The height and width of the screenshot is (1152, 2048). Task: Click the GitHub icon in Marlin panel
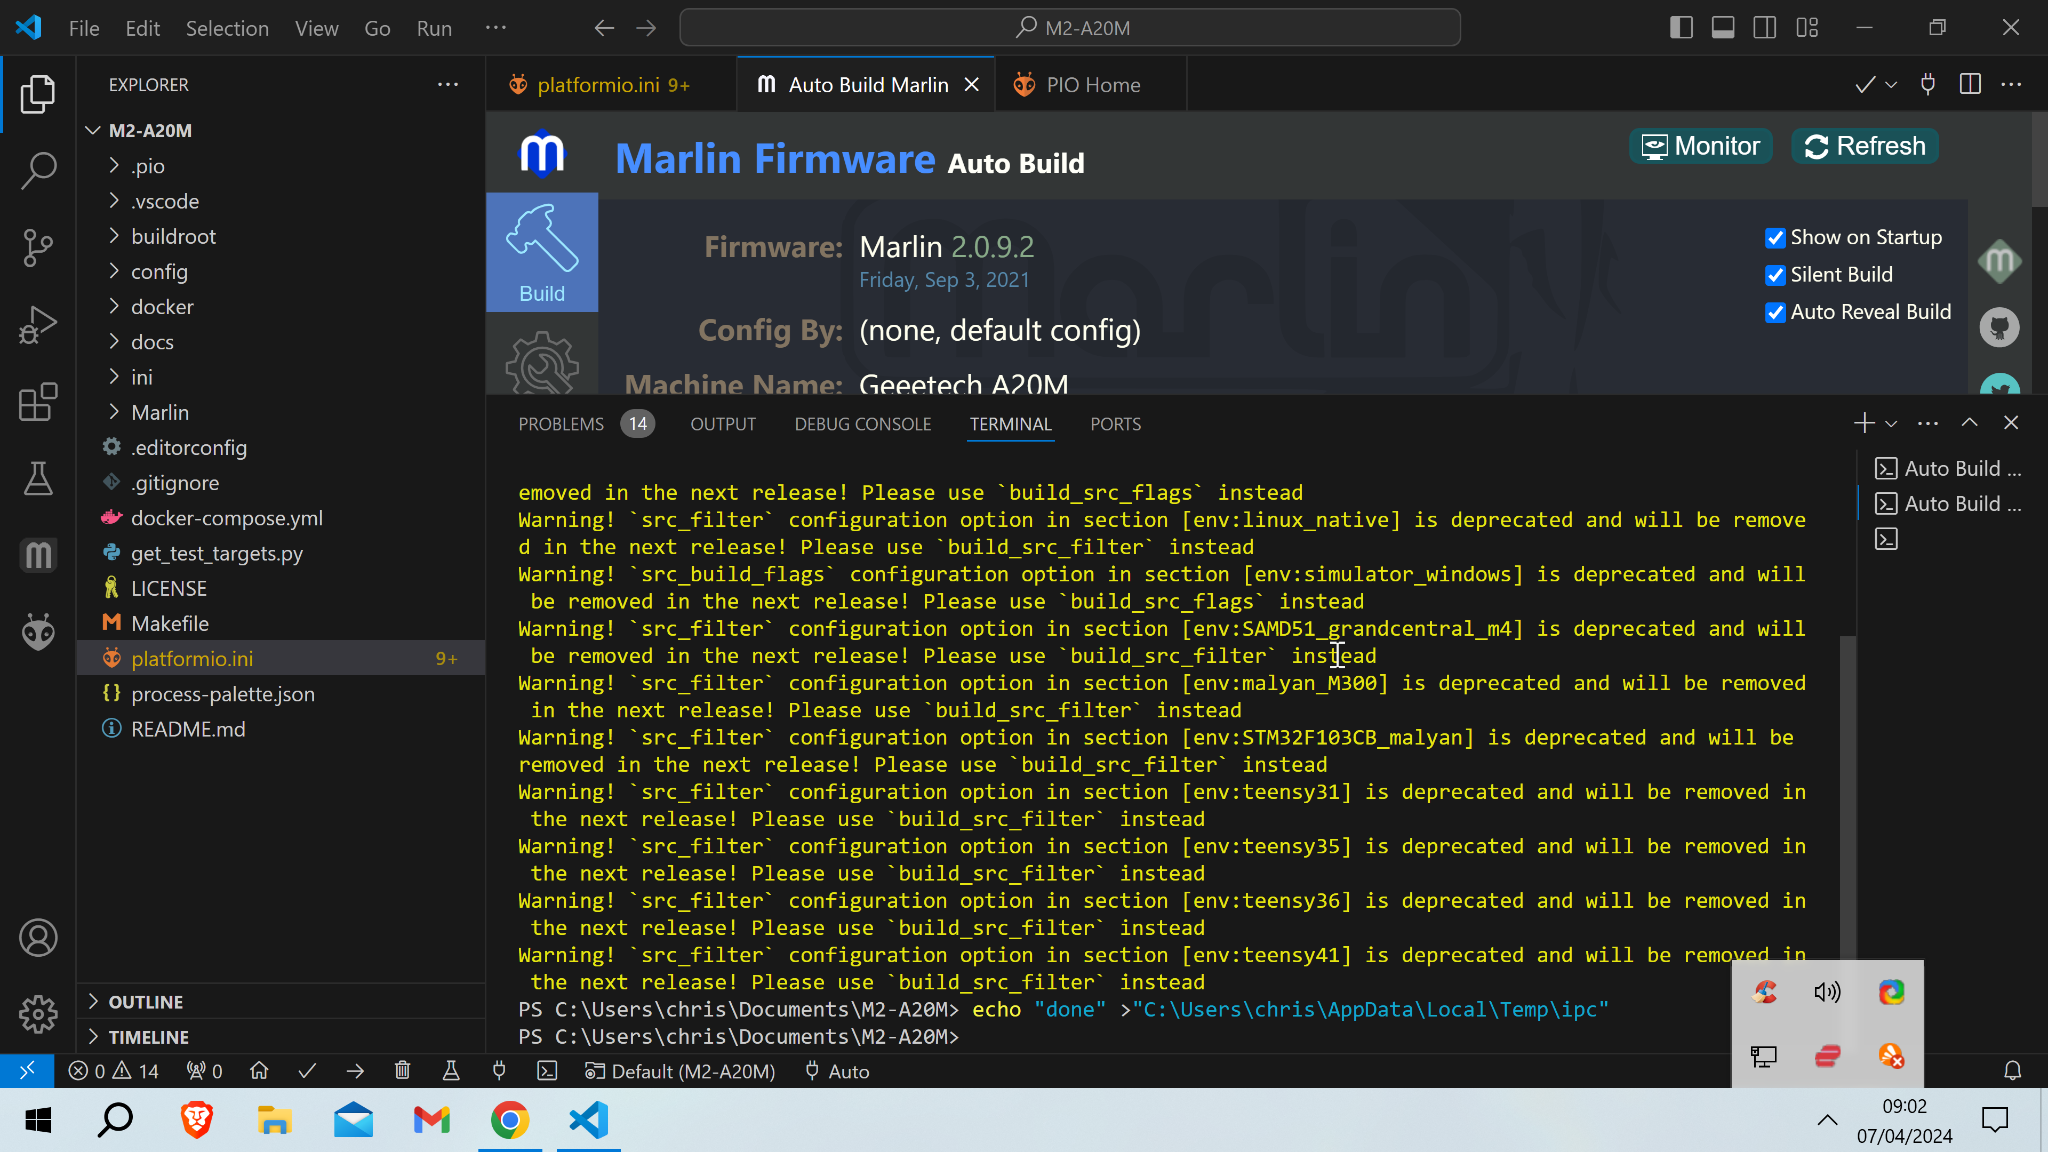click(1999, 327)
